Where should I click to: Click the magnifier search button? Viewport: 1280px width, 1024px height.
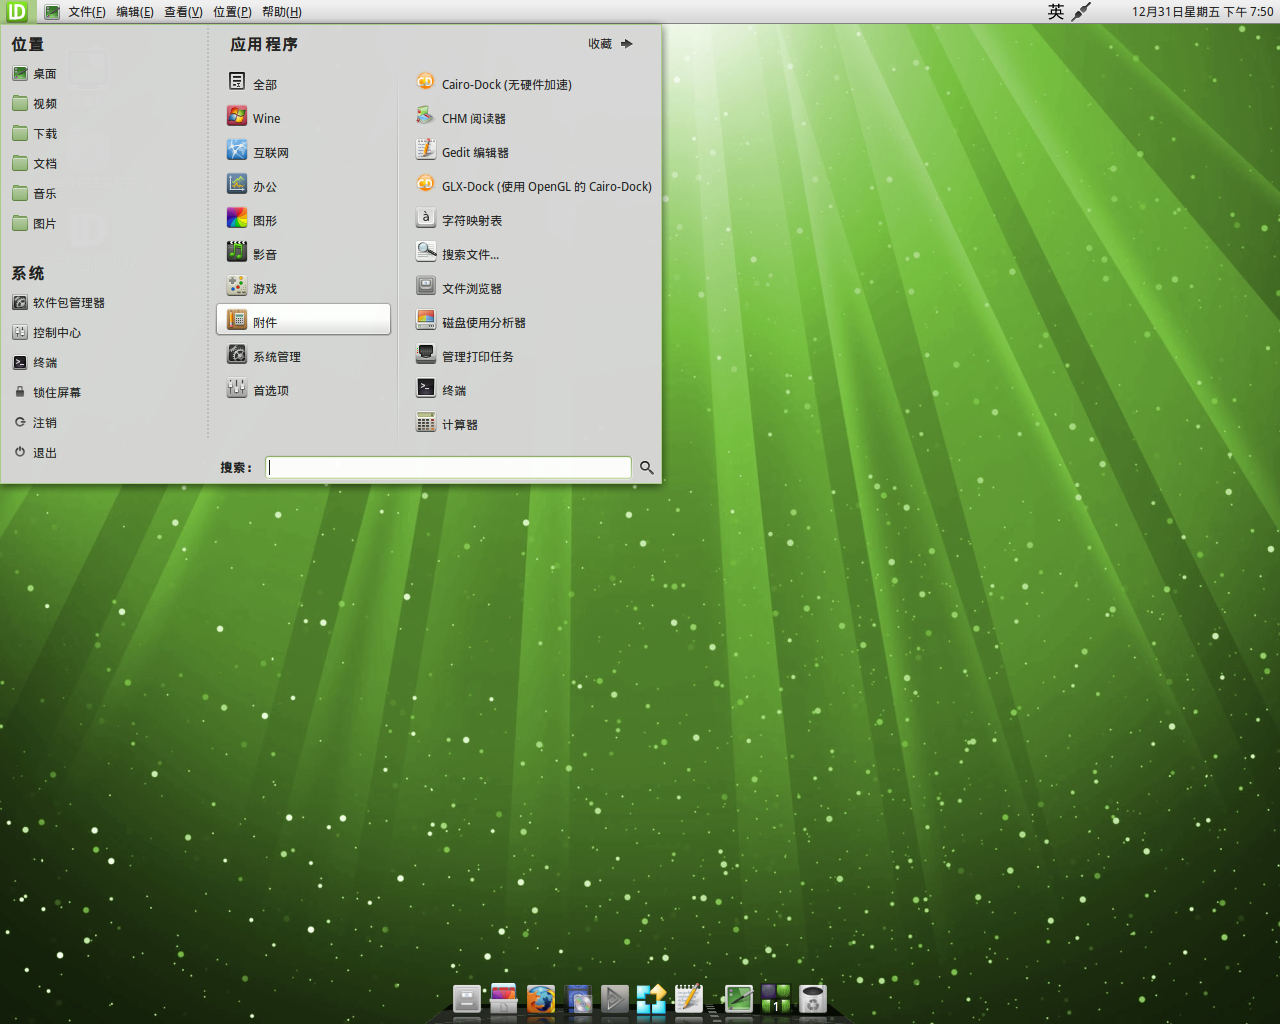click(x=647, y=467)
